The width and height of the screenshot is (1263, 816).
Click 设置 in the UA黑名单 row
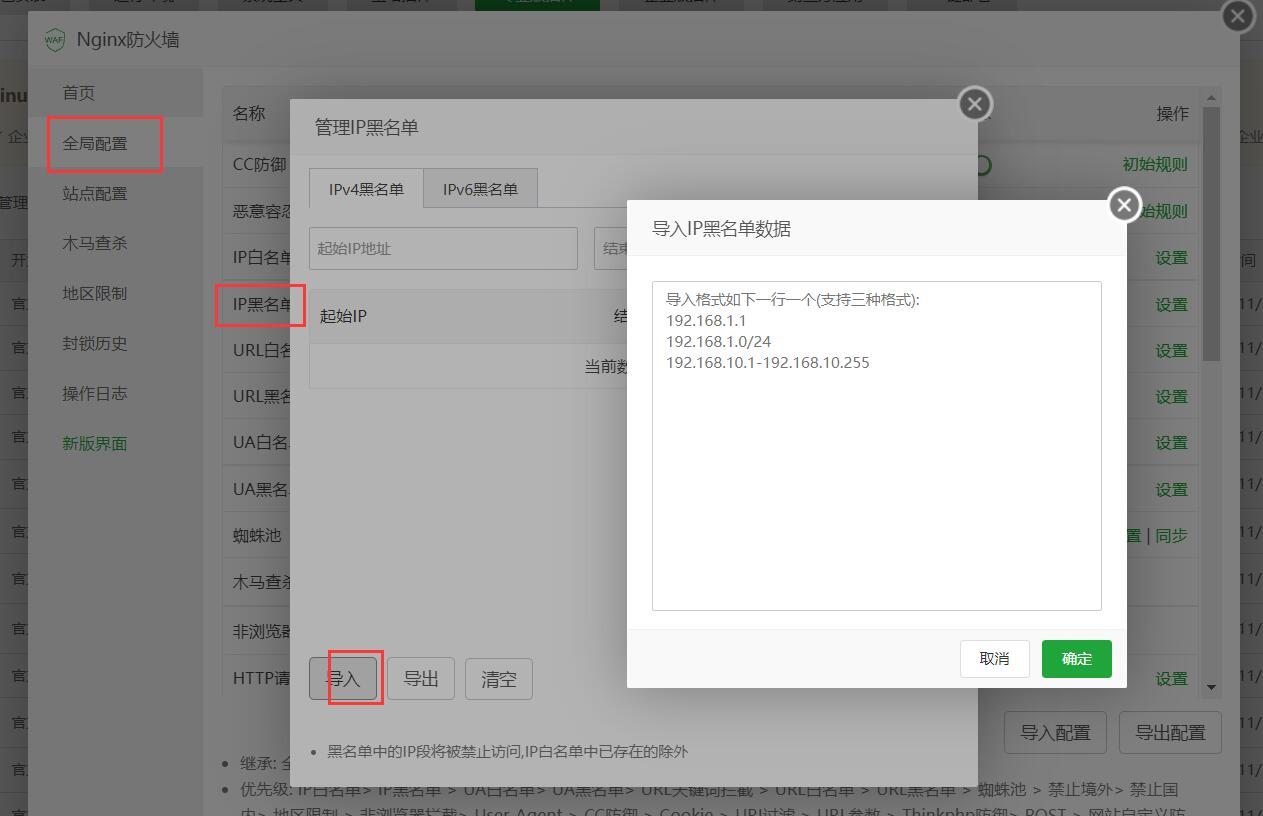[1172, 490]
